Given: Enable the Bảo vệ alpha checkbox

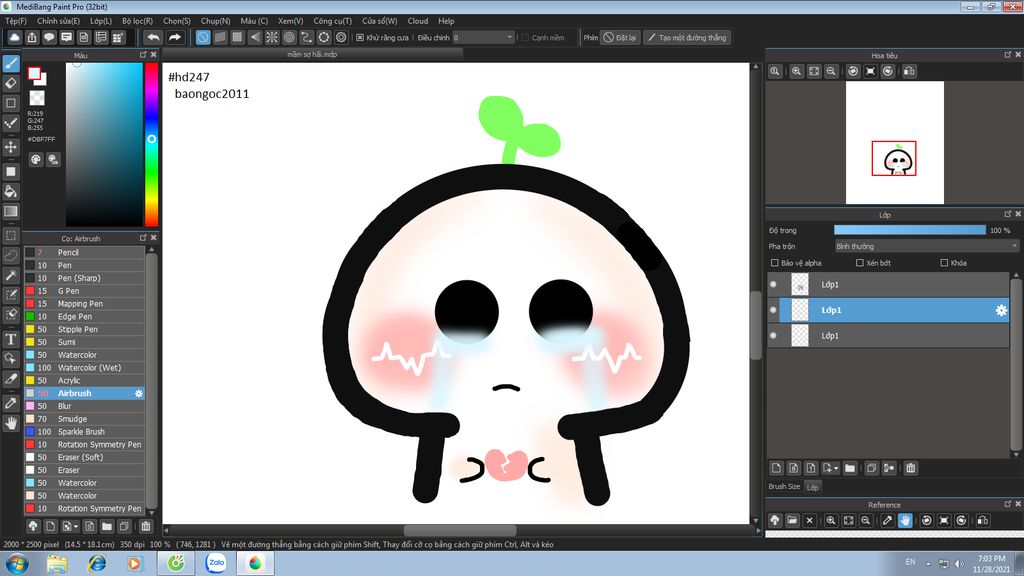Looking at the screenshot, I should [x=775, y=263].
